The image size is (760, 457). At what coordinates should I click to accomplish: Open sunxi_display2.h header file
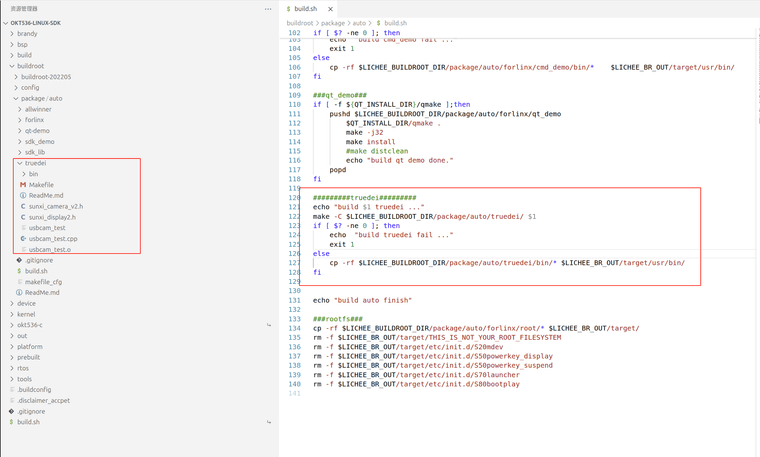48,217
